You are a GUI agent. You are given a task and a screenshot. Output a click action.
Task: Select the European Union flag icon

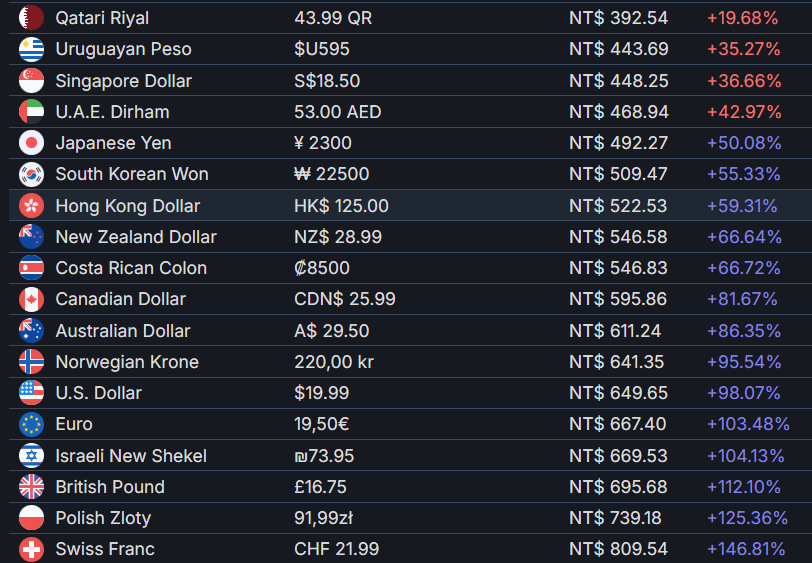31,424
